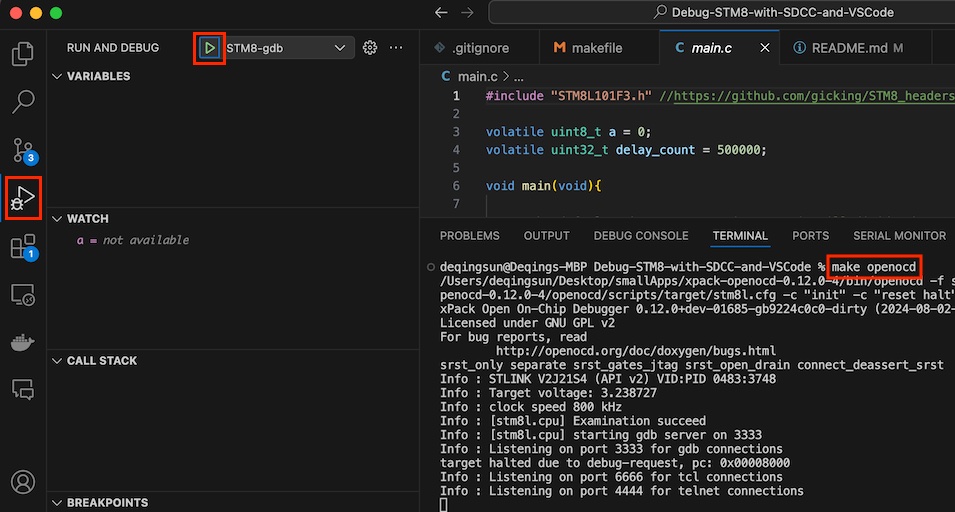Open the Run and Debug view
This screenshot has height=512, width=955.
tap(23, 198)
